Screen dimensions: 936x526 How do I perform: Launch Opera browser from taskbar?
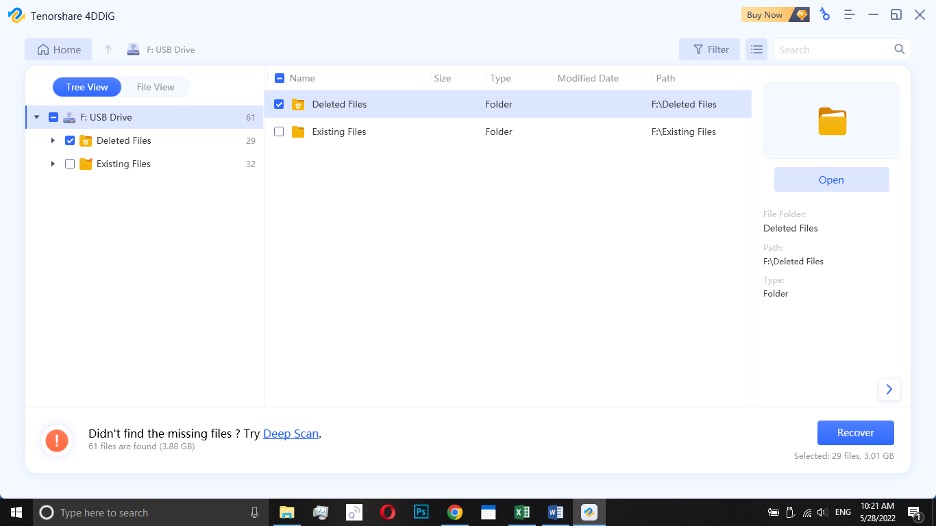point(387,512)
